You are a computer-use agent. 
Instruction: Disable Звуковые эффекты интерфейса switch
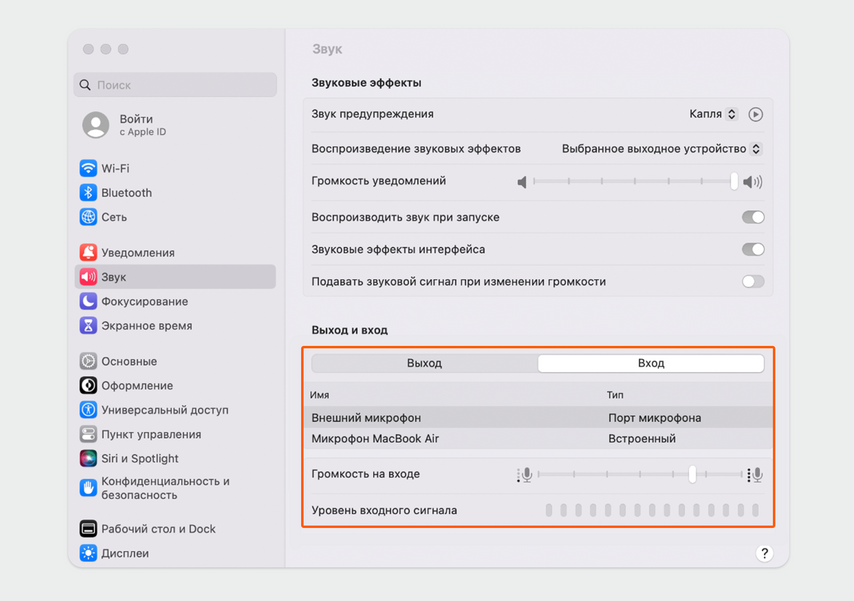[x=752, y=249]
